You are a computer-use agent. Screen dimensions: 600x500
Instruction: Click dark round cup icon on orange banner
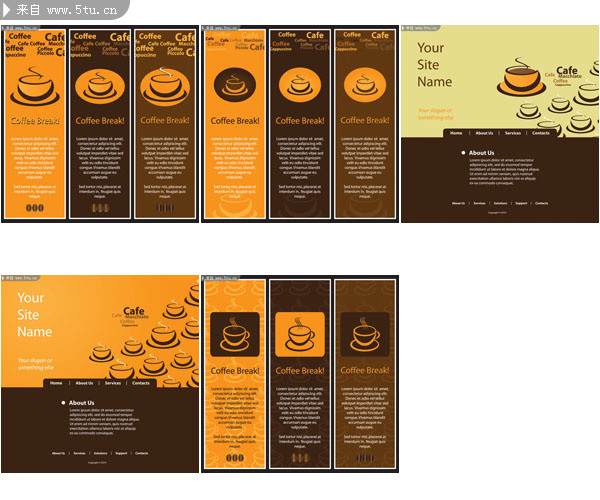(x=235, y=85)
